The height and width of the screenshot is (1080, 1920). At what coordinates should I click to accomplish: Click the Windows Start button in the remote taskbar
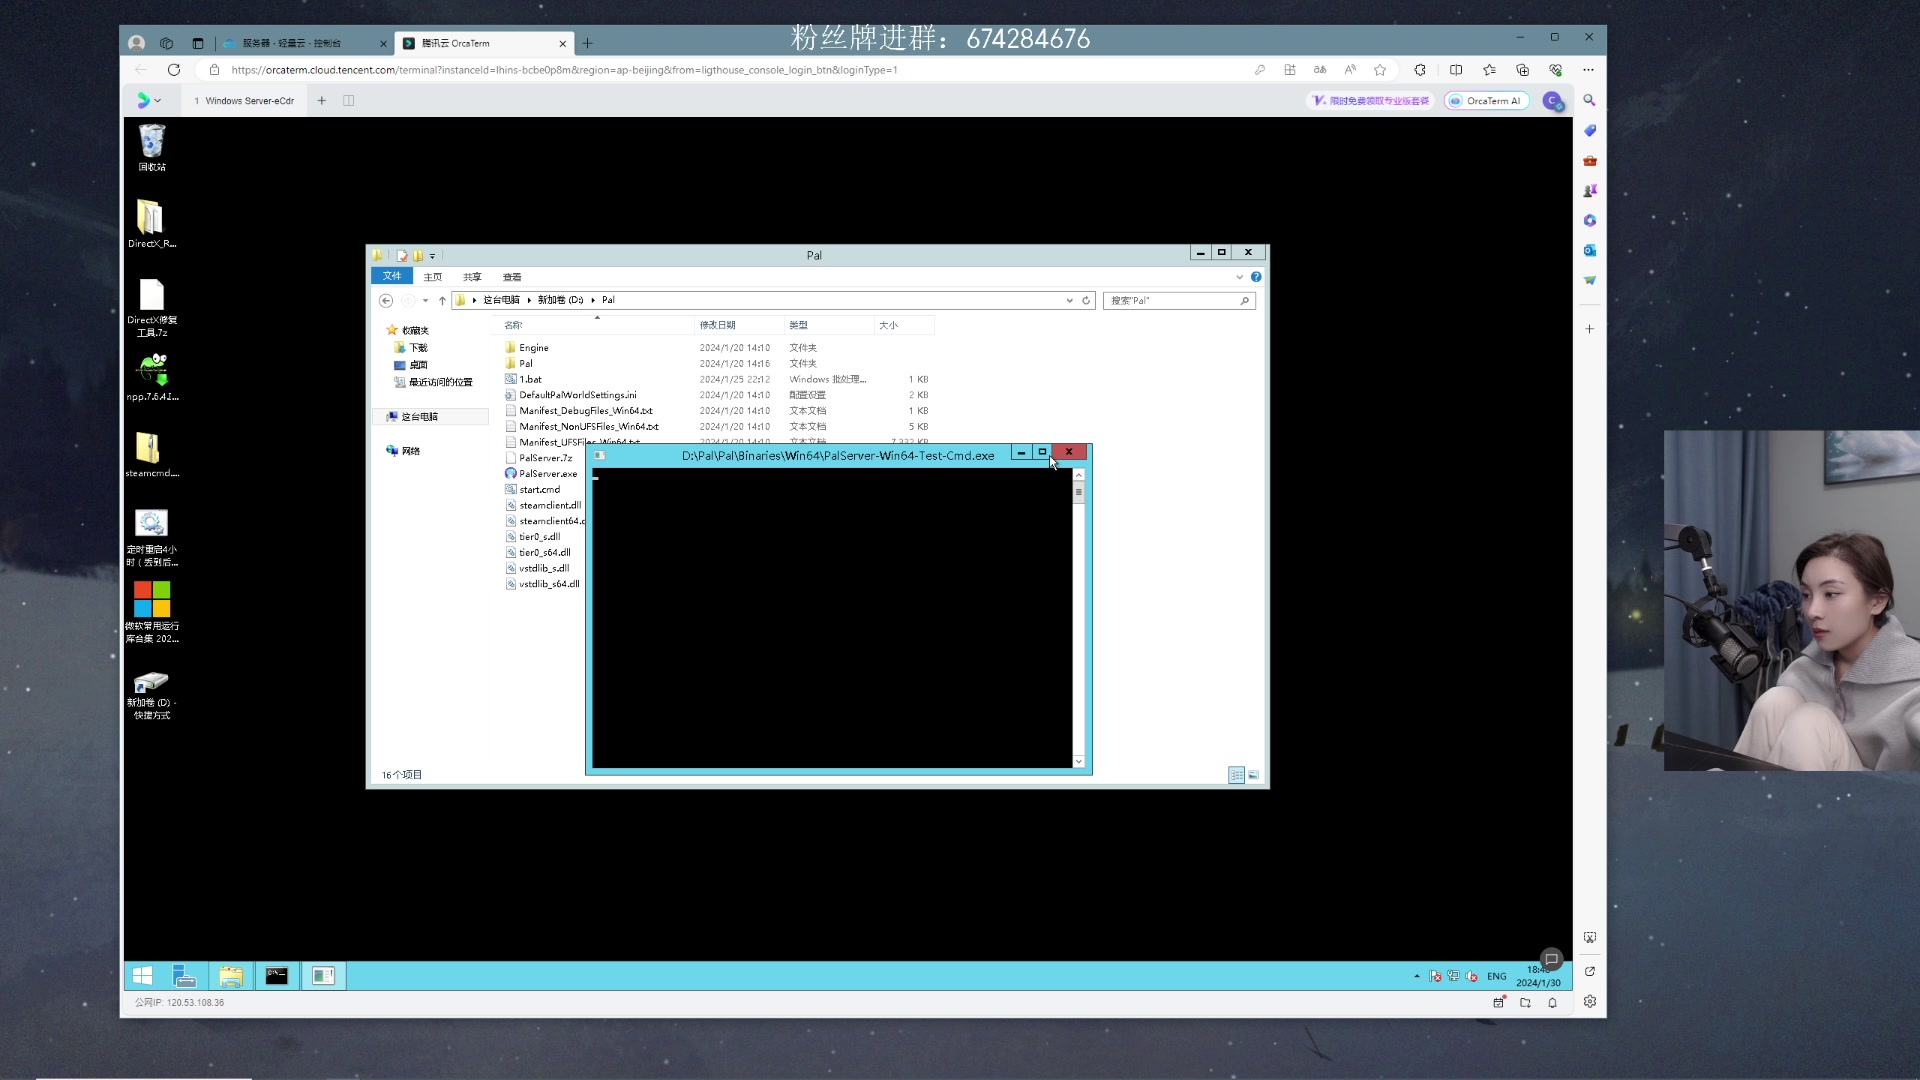pyautogui.click(x=143, y=976)
